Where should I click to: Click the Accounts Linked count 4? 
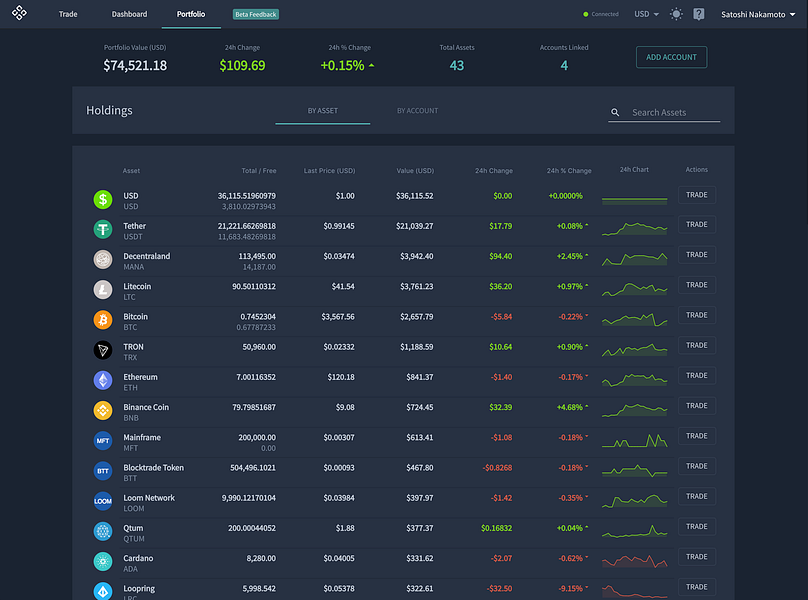point(564,65)
